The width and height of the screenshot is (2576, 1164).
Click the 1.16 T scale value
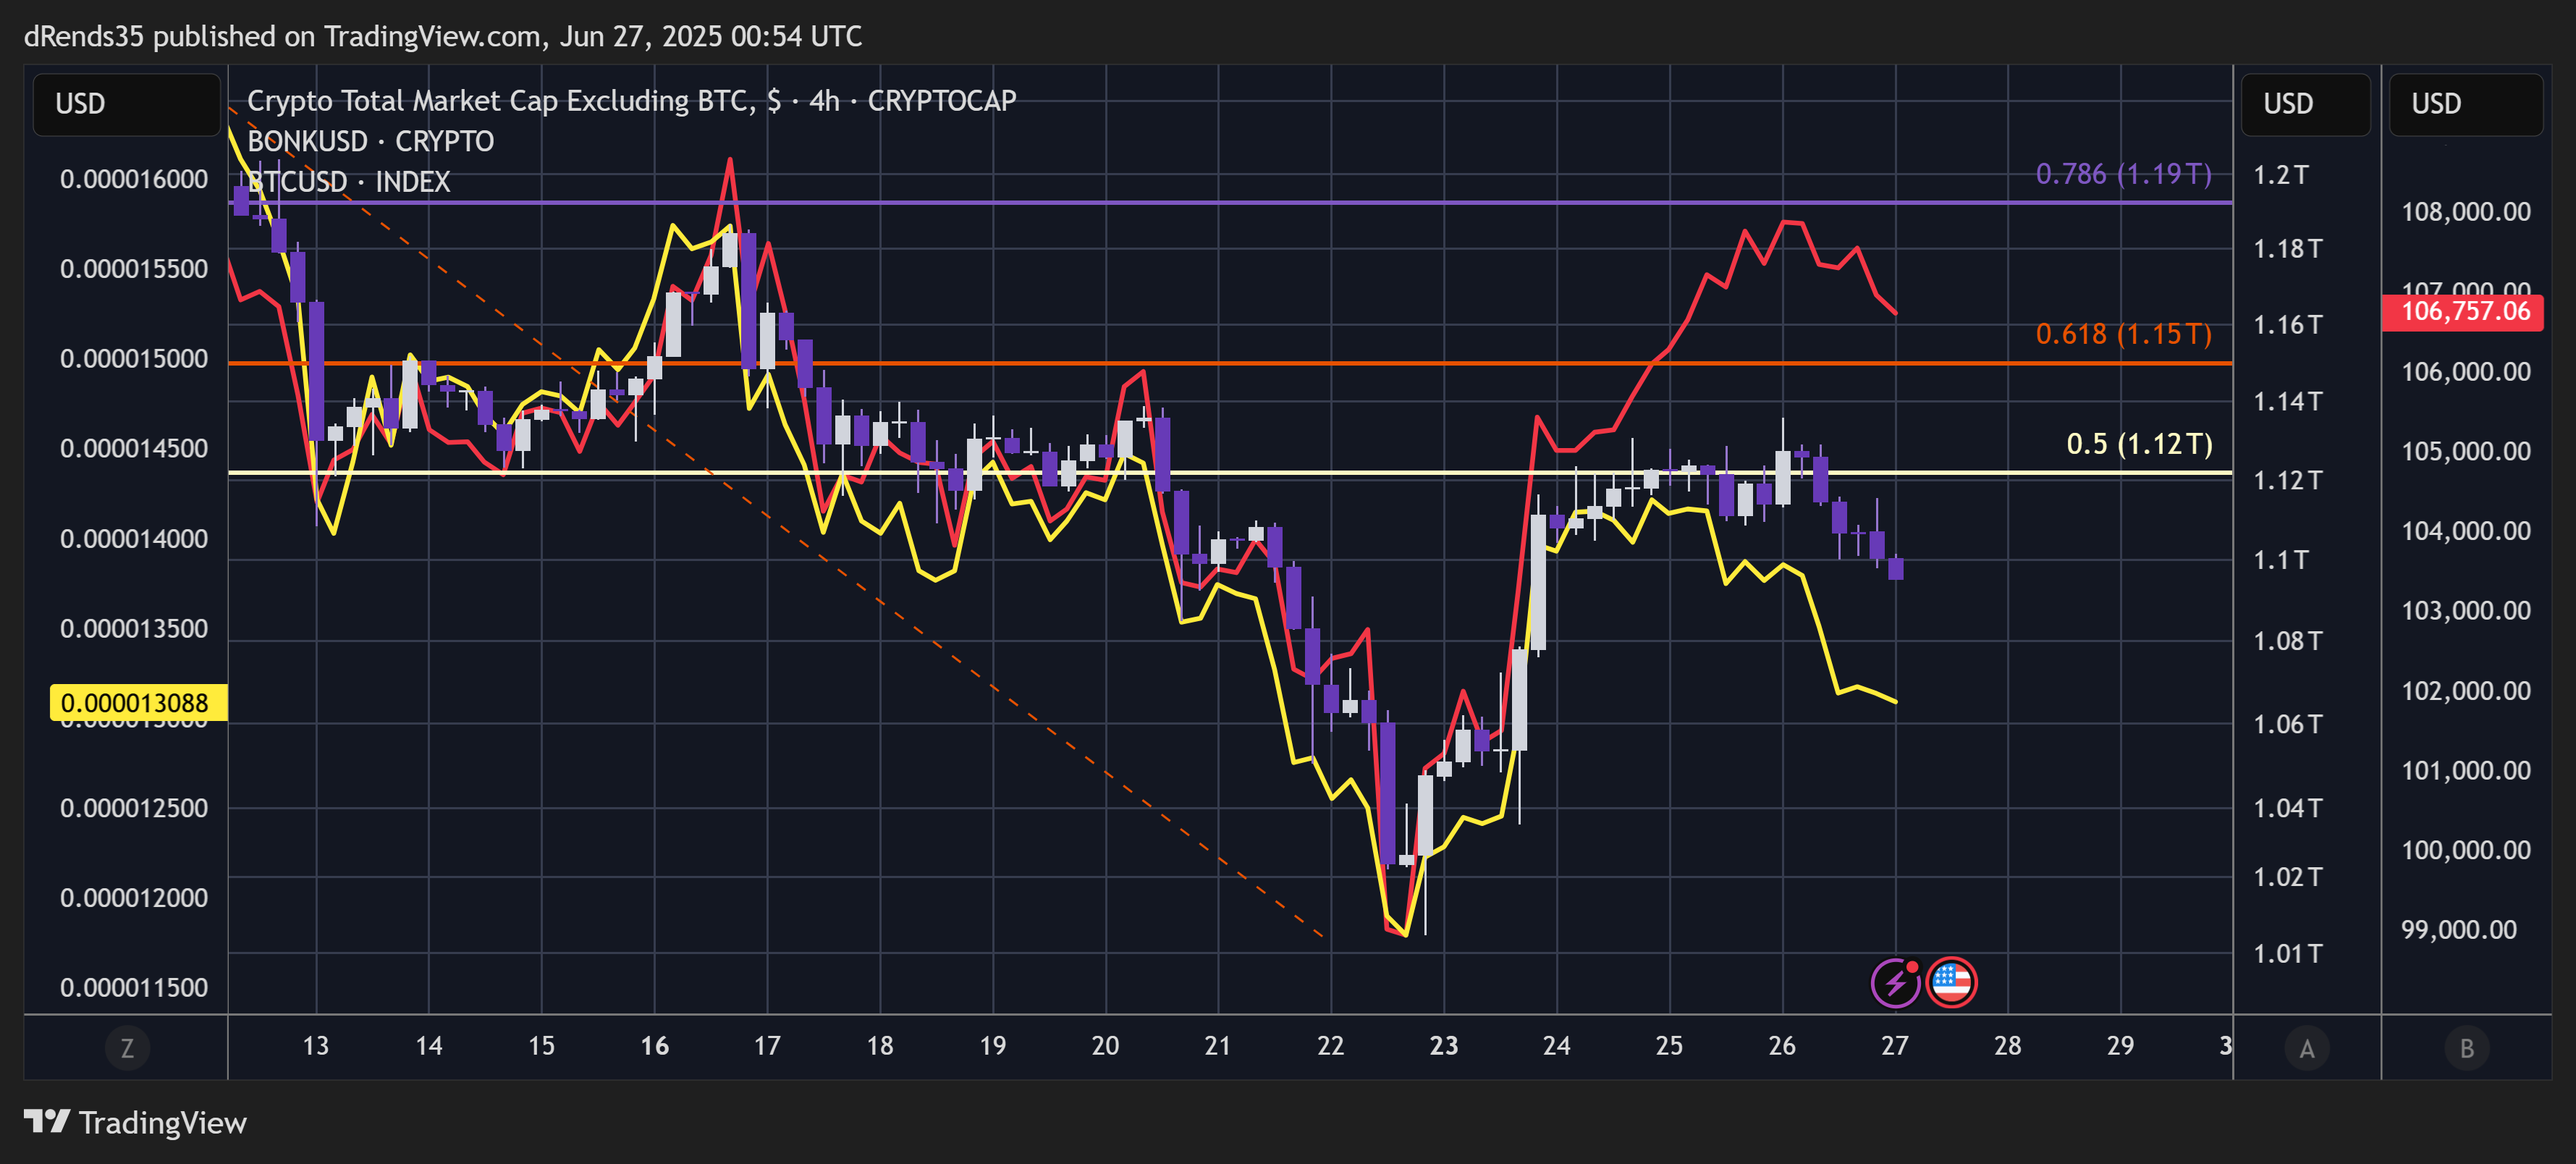click(2287, 325)
